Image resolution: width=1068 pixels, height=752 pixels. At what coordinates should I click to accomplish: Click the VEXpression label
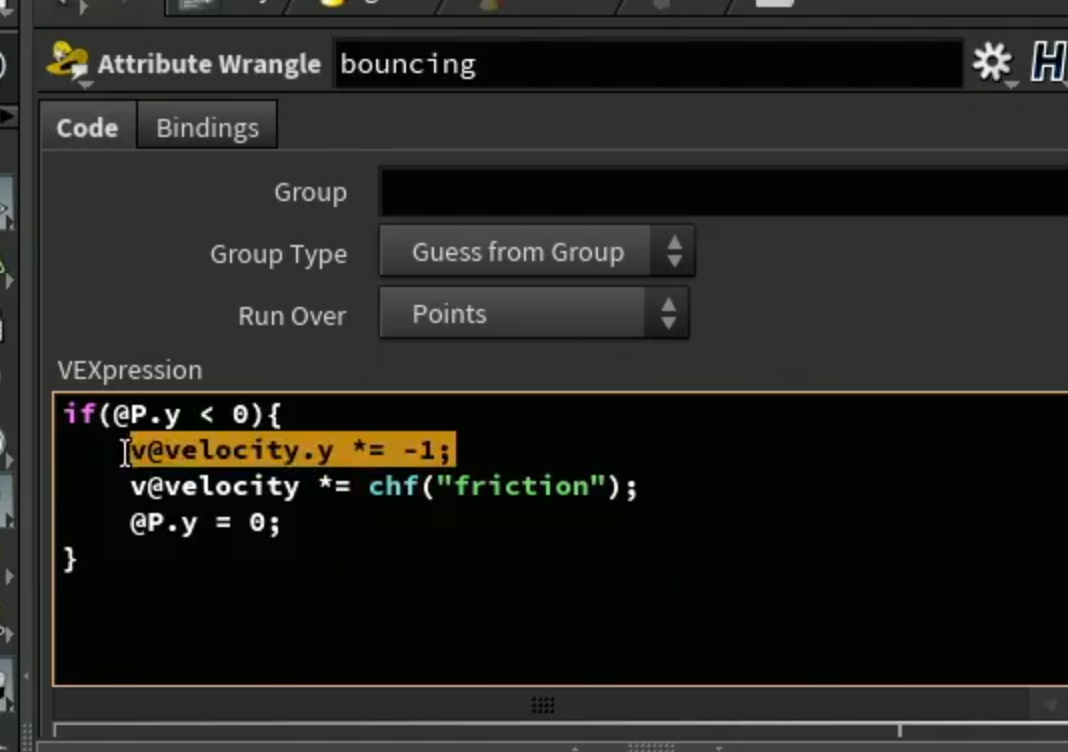pyautogui.click(x=130, y=371)
